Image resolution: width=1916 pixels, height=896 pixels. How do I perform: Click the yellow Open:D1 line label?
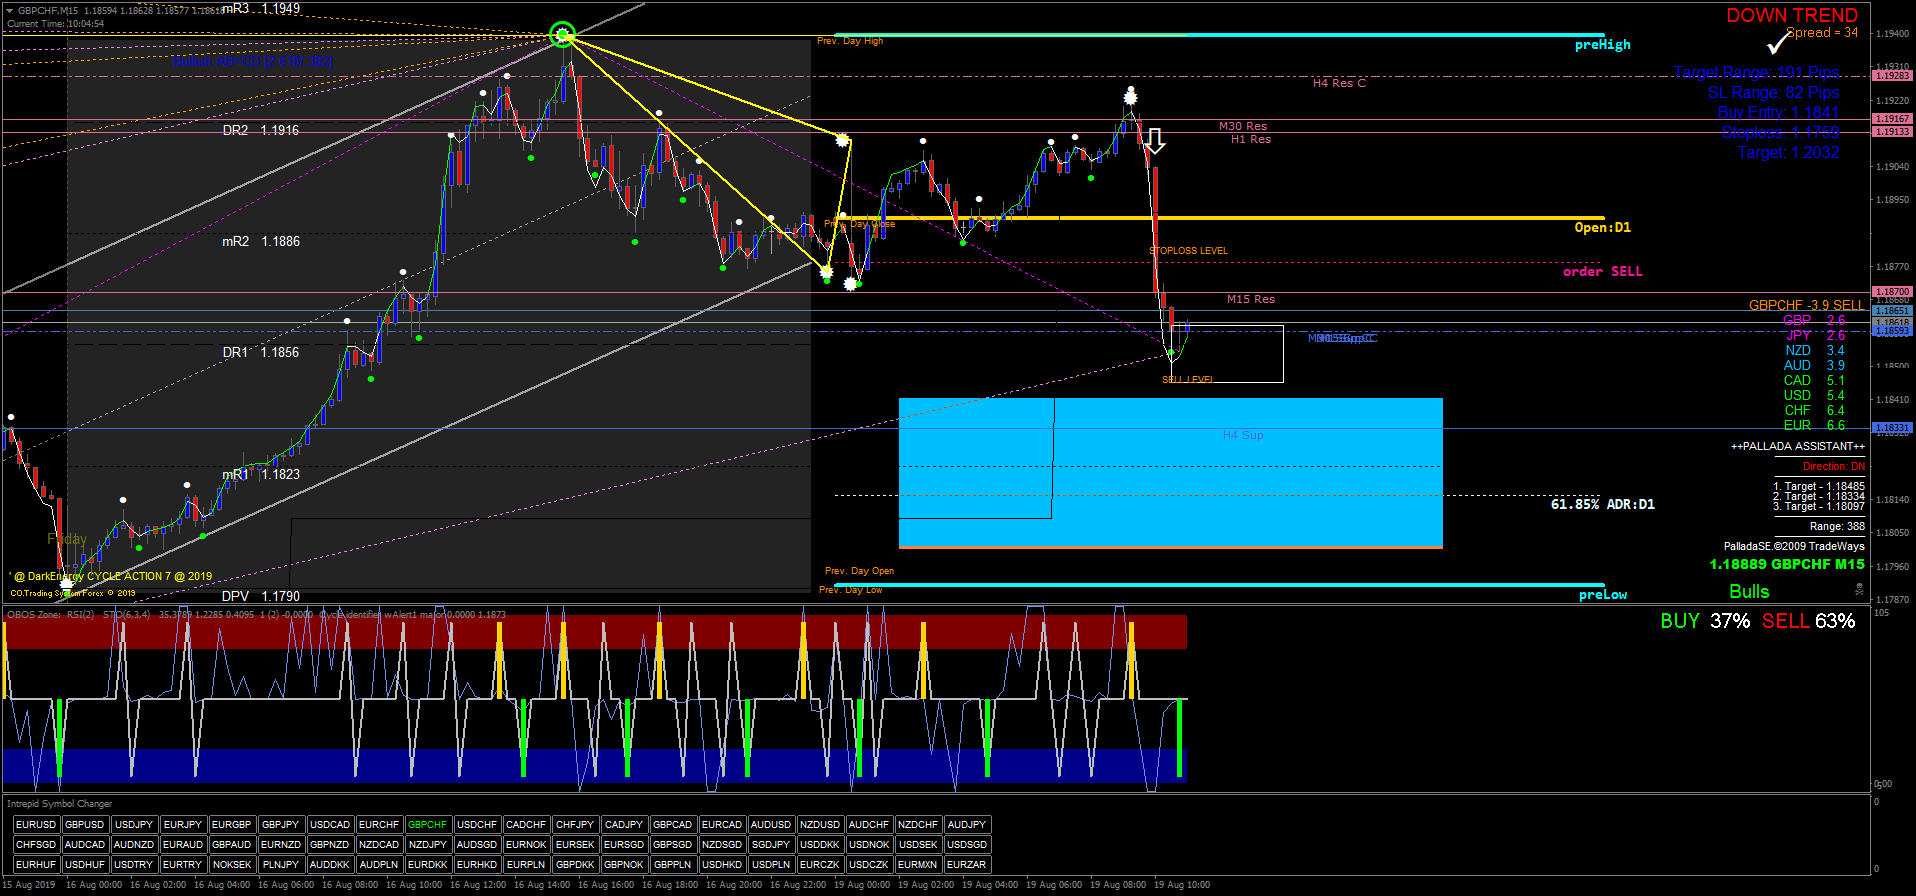pyautogui.click(x=1602, y=228)
